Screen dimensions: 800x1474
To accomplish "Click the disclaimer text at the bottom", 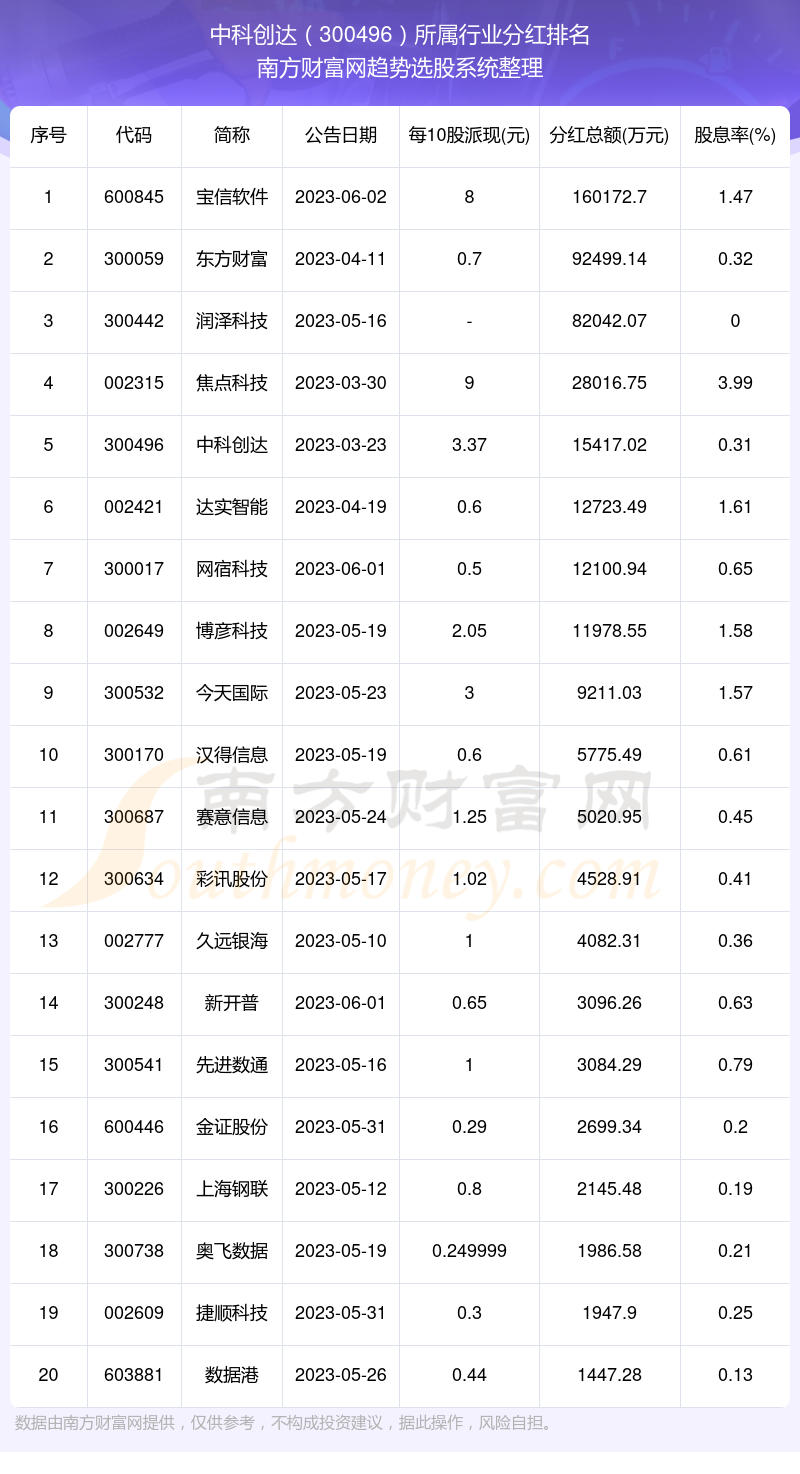I will (285, 1423).
